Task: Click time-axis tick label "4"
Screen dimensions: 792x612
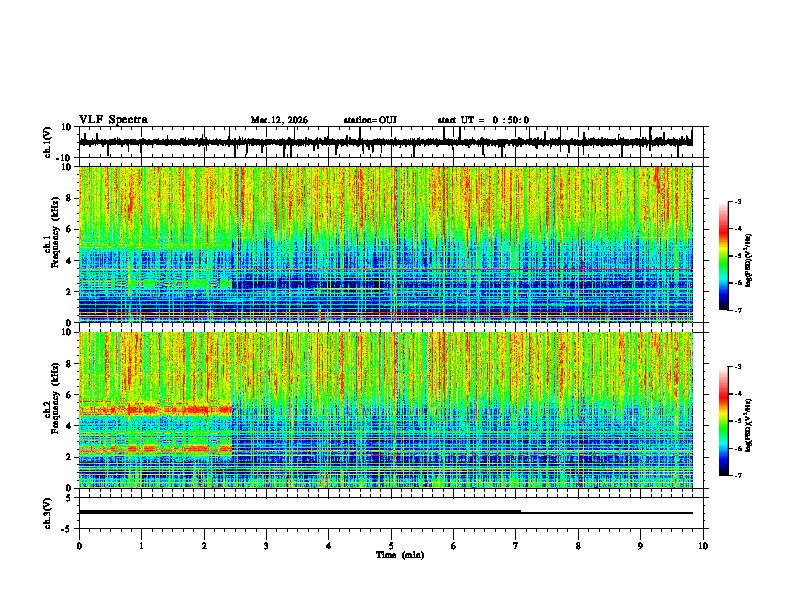Action: [x=329, y=546]
